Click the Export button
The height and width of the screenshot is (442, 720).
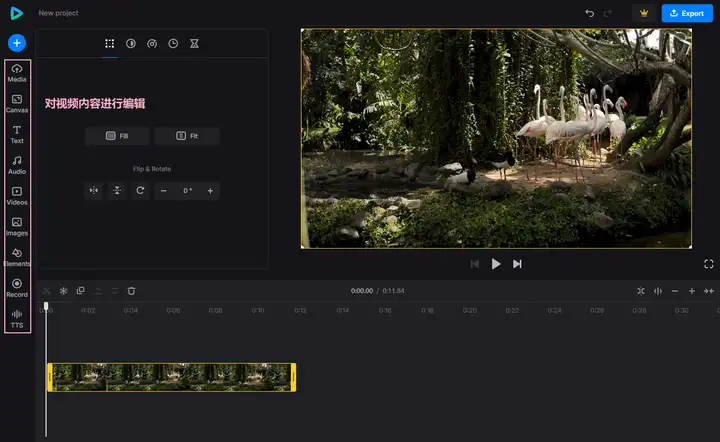[687, 13]
